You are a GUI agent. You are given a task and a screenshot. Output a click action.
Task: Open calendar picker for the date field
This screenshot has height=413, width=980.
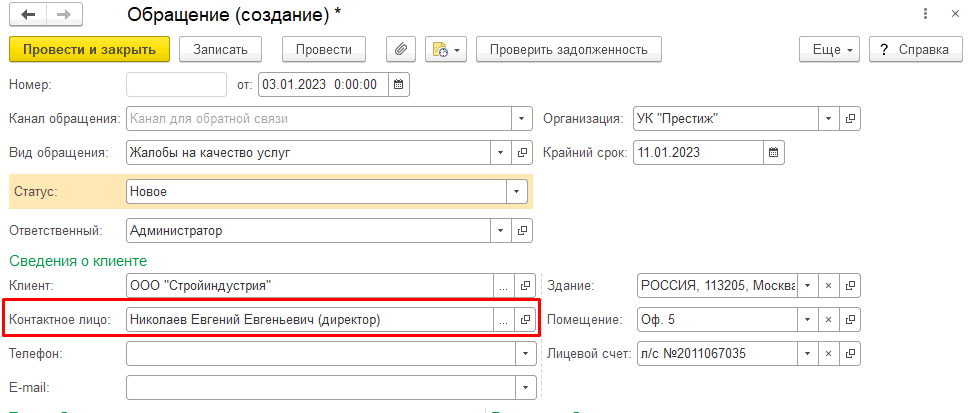(399, 85)
